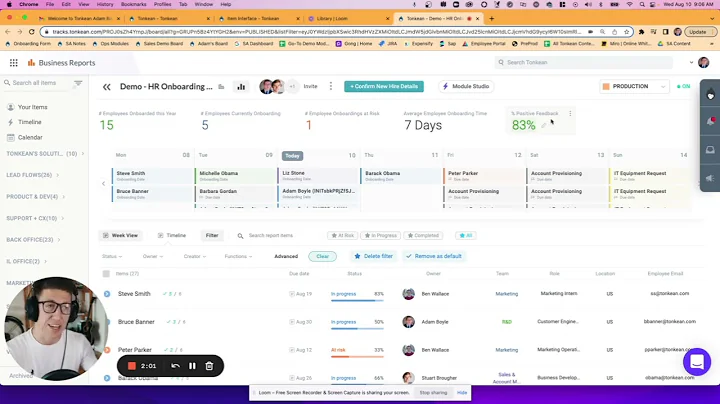Screen dimensions: 720x404
Task: Expand SUPPORT + CX(10) sidebar group
Action: tap(34, 218)
